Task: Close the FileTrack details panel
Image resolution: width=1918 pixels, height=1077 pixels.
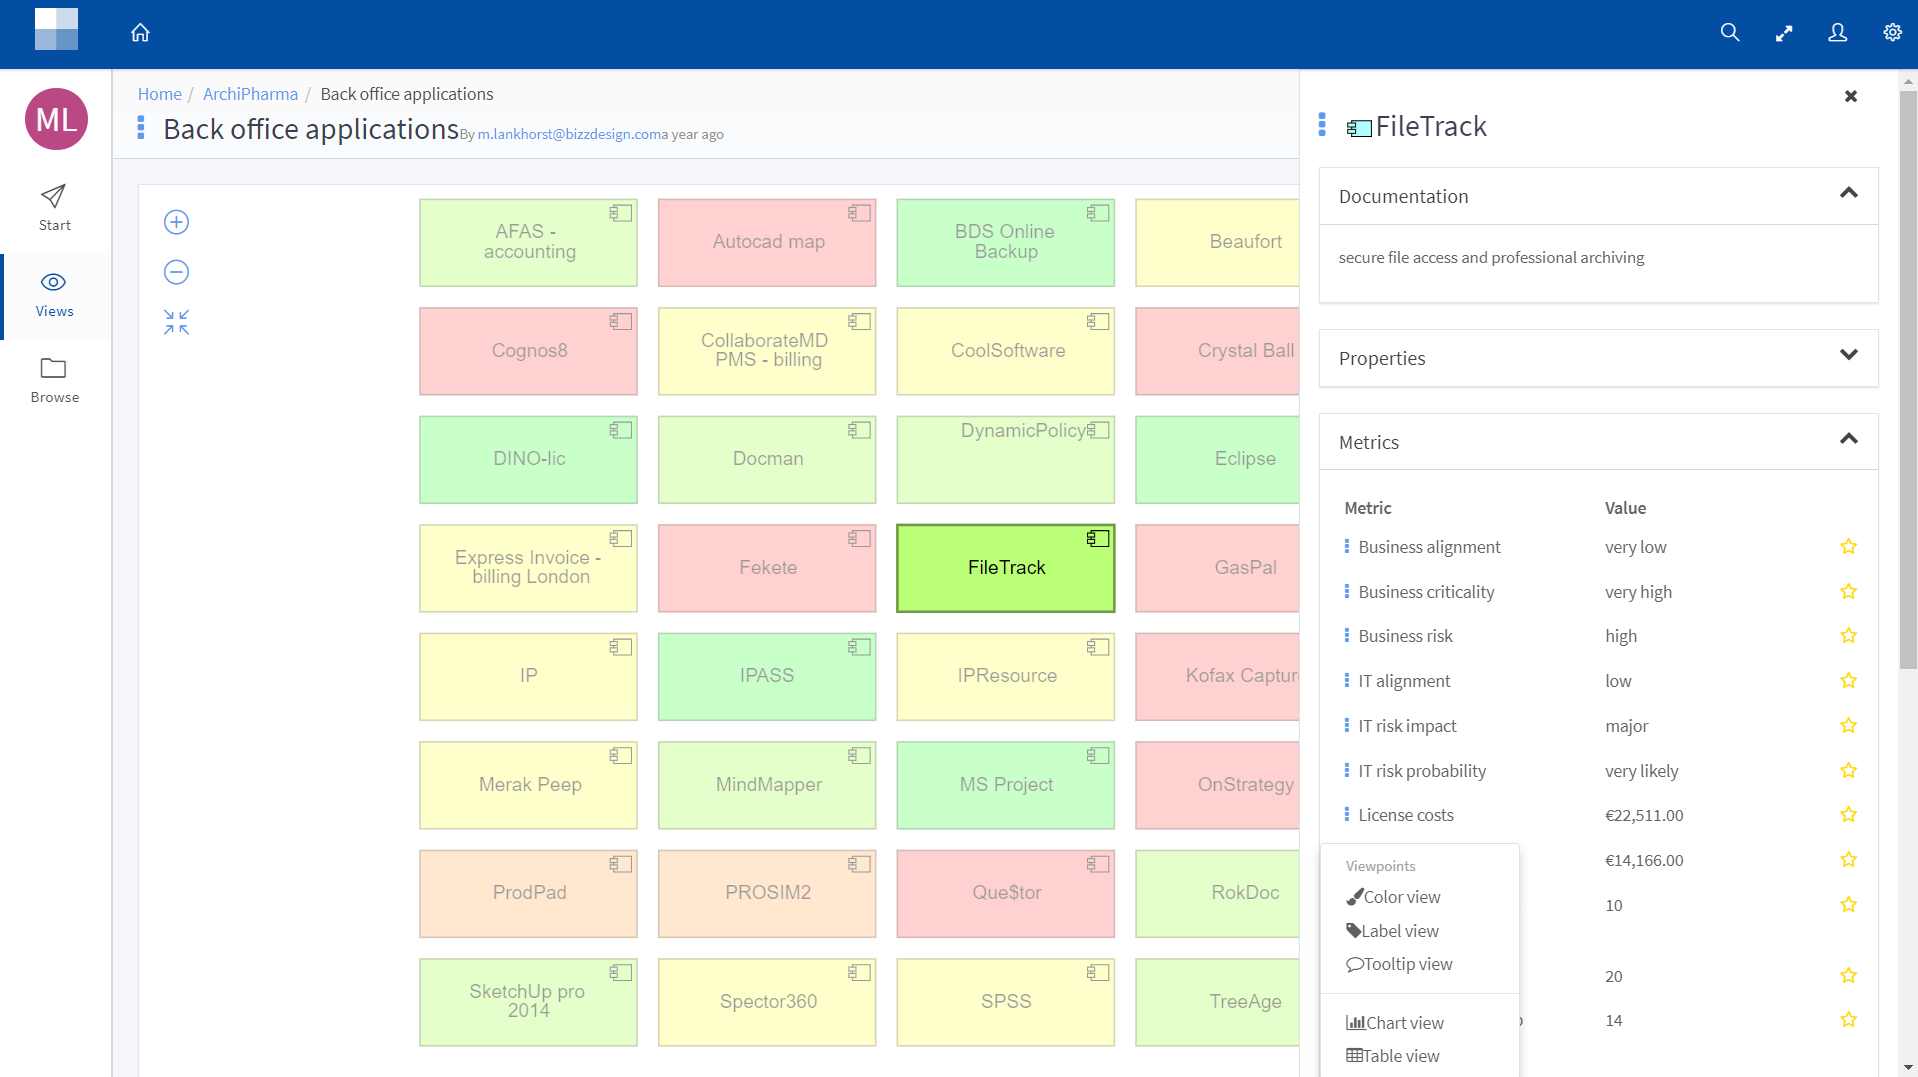Action: coord(1850,96)
